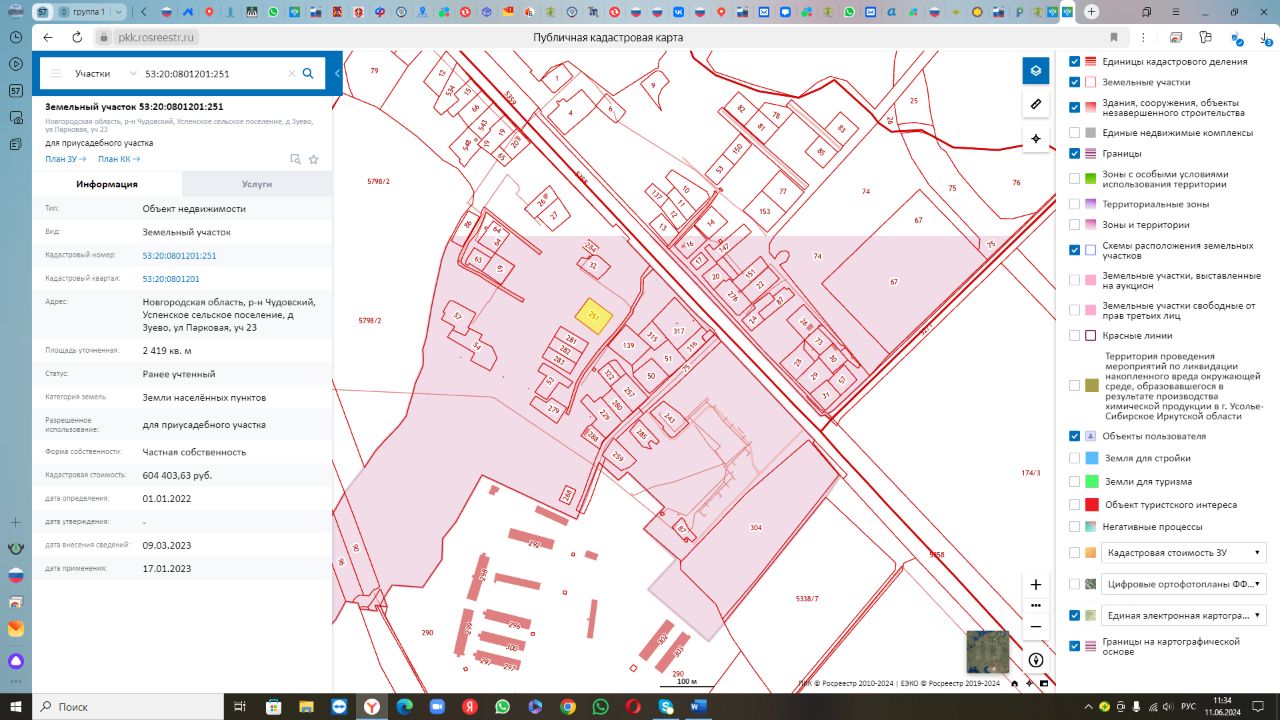The height and width of the screenshot is (720, 1280).
Task: Select the ruler measurement tool
Action: pos(1036,104)
